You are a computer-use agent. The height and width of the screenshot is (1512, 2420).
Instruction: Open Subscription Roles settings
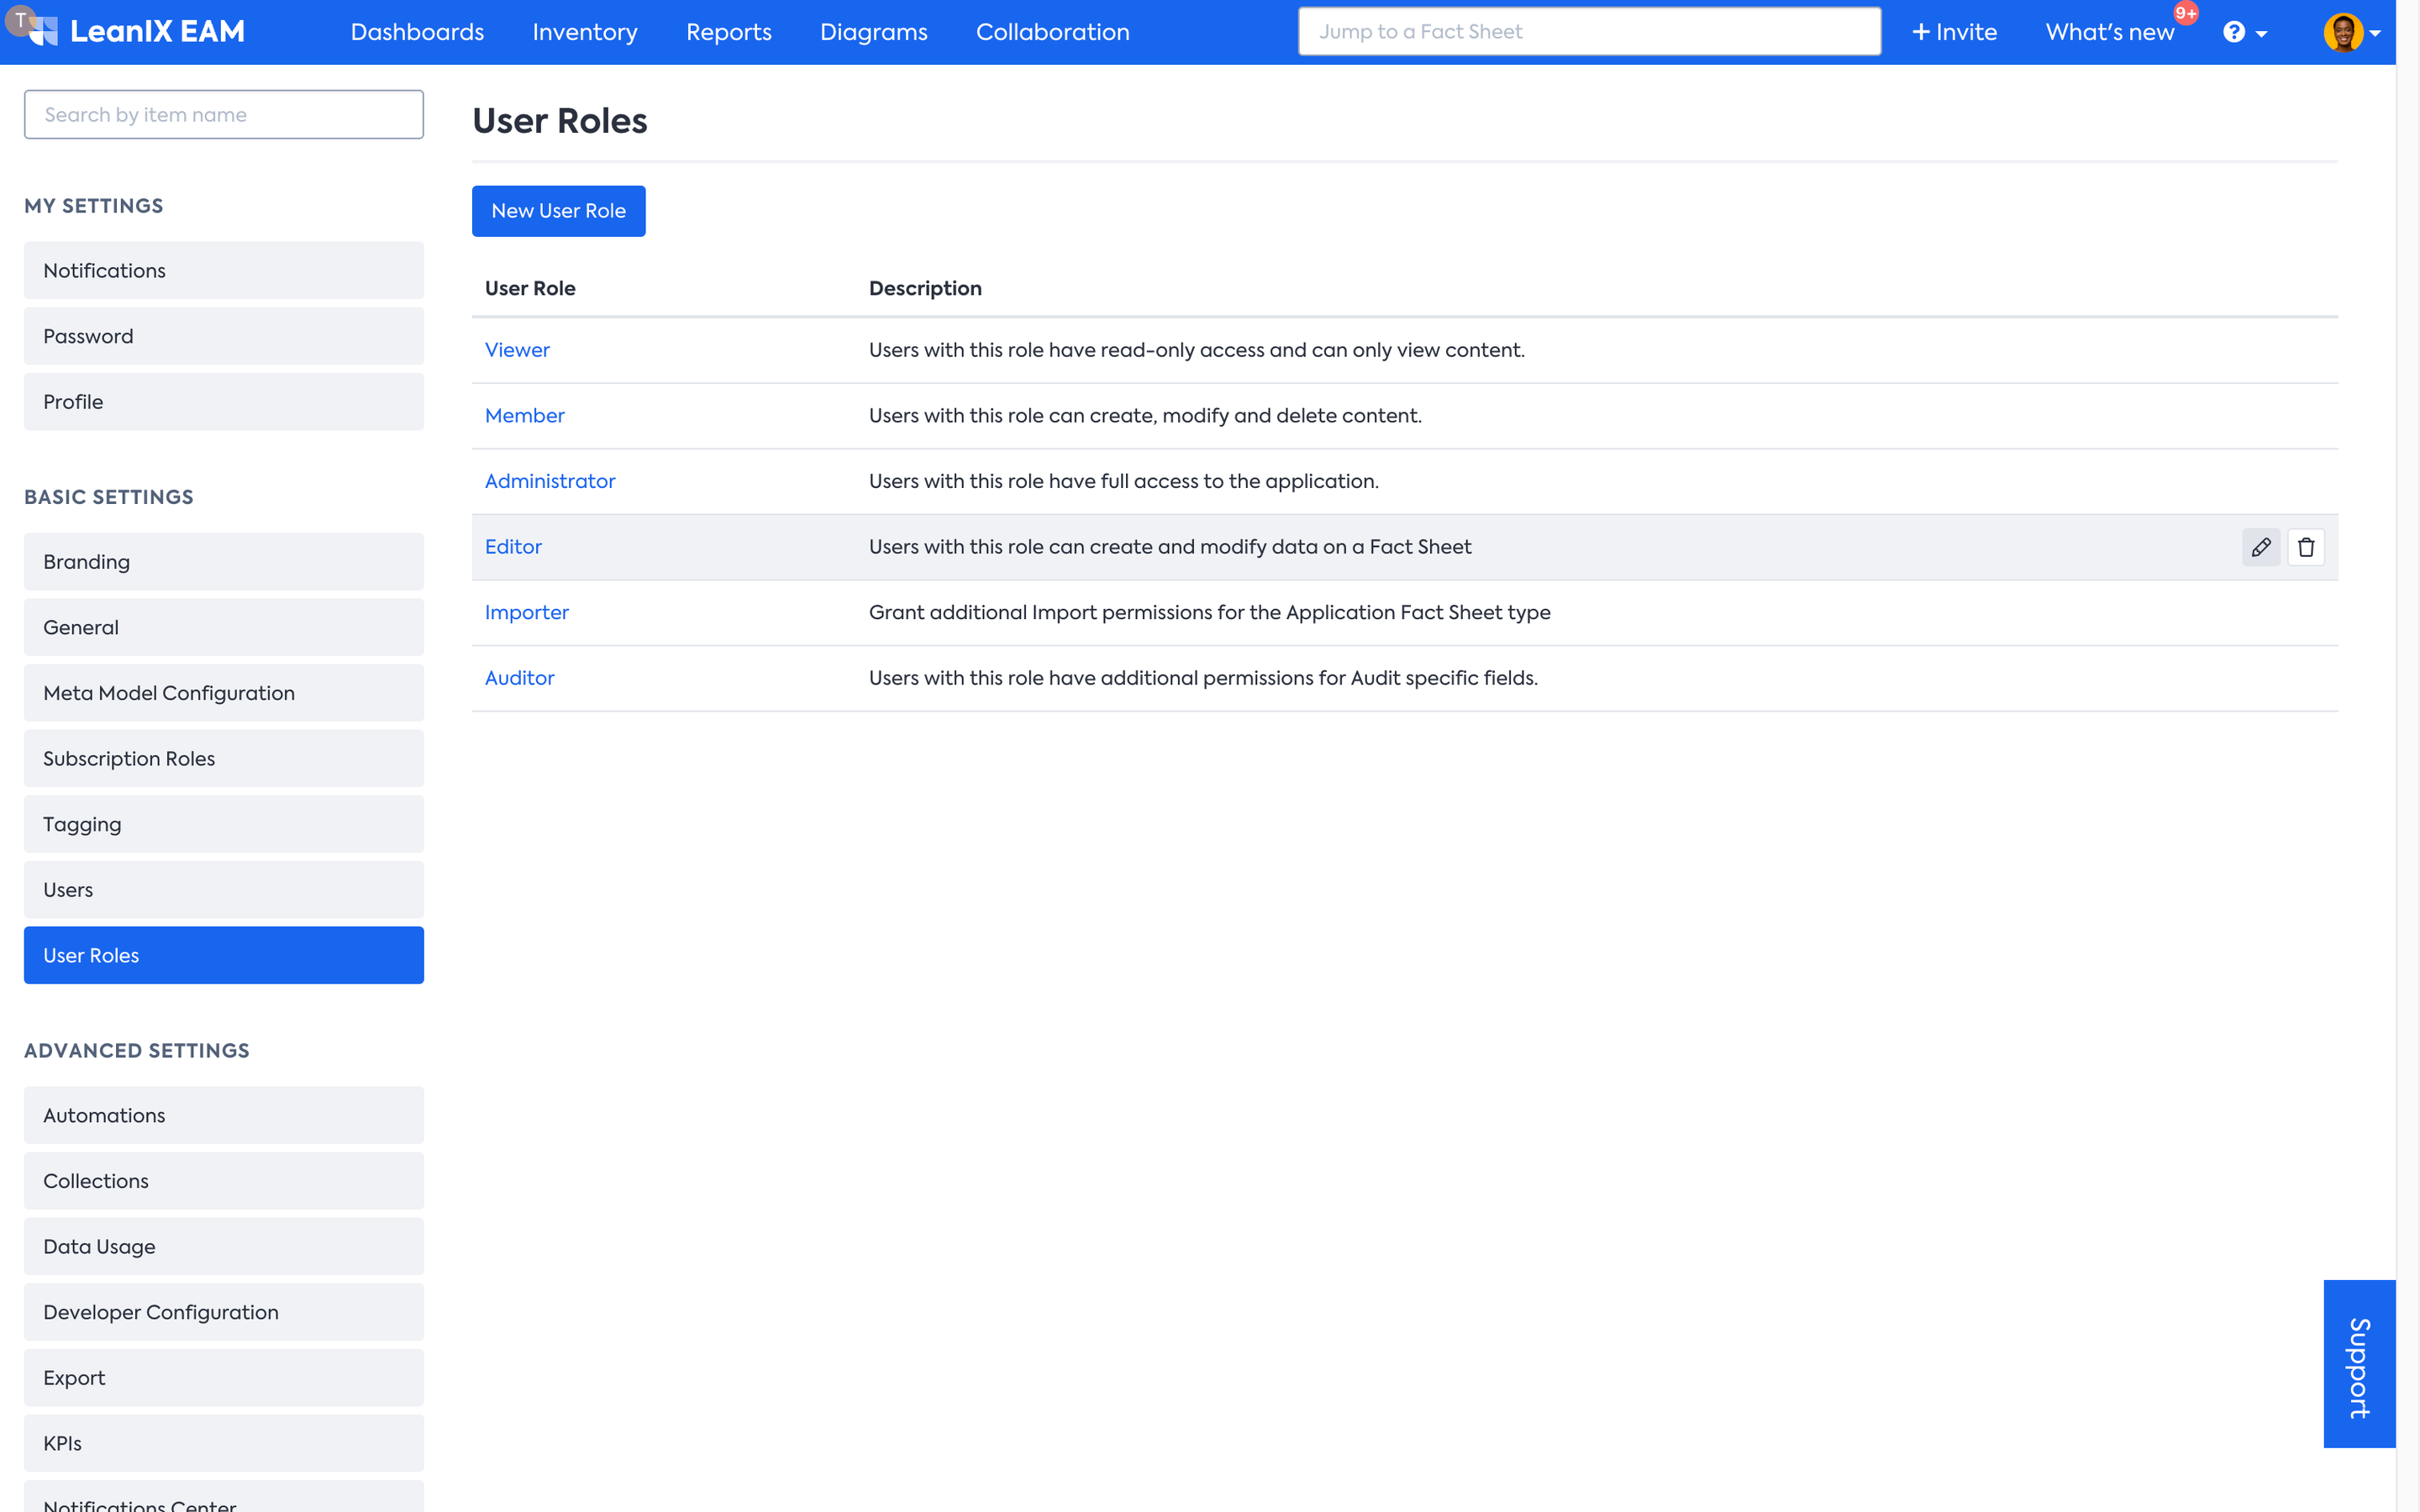pyautogui.click(x=223, y=759)
